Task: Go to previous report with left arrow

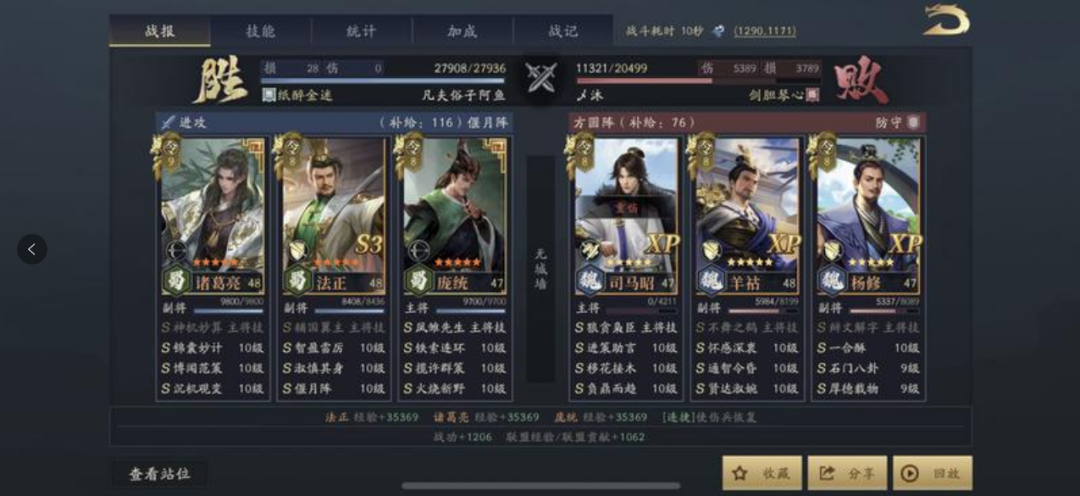Action: click(32, 249)
